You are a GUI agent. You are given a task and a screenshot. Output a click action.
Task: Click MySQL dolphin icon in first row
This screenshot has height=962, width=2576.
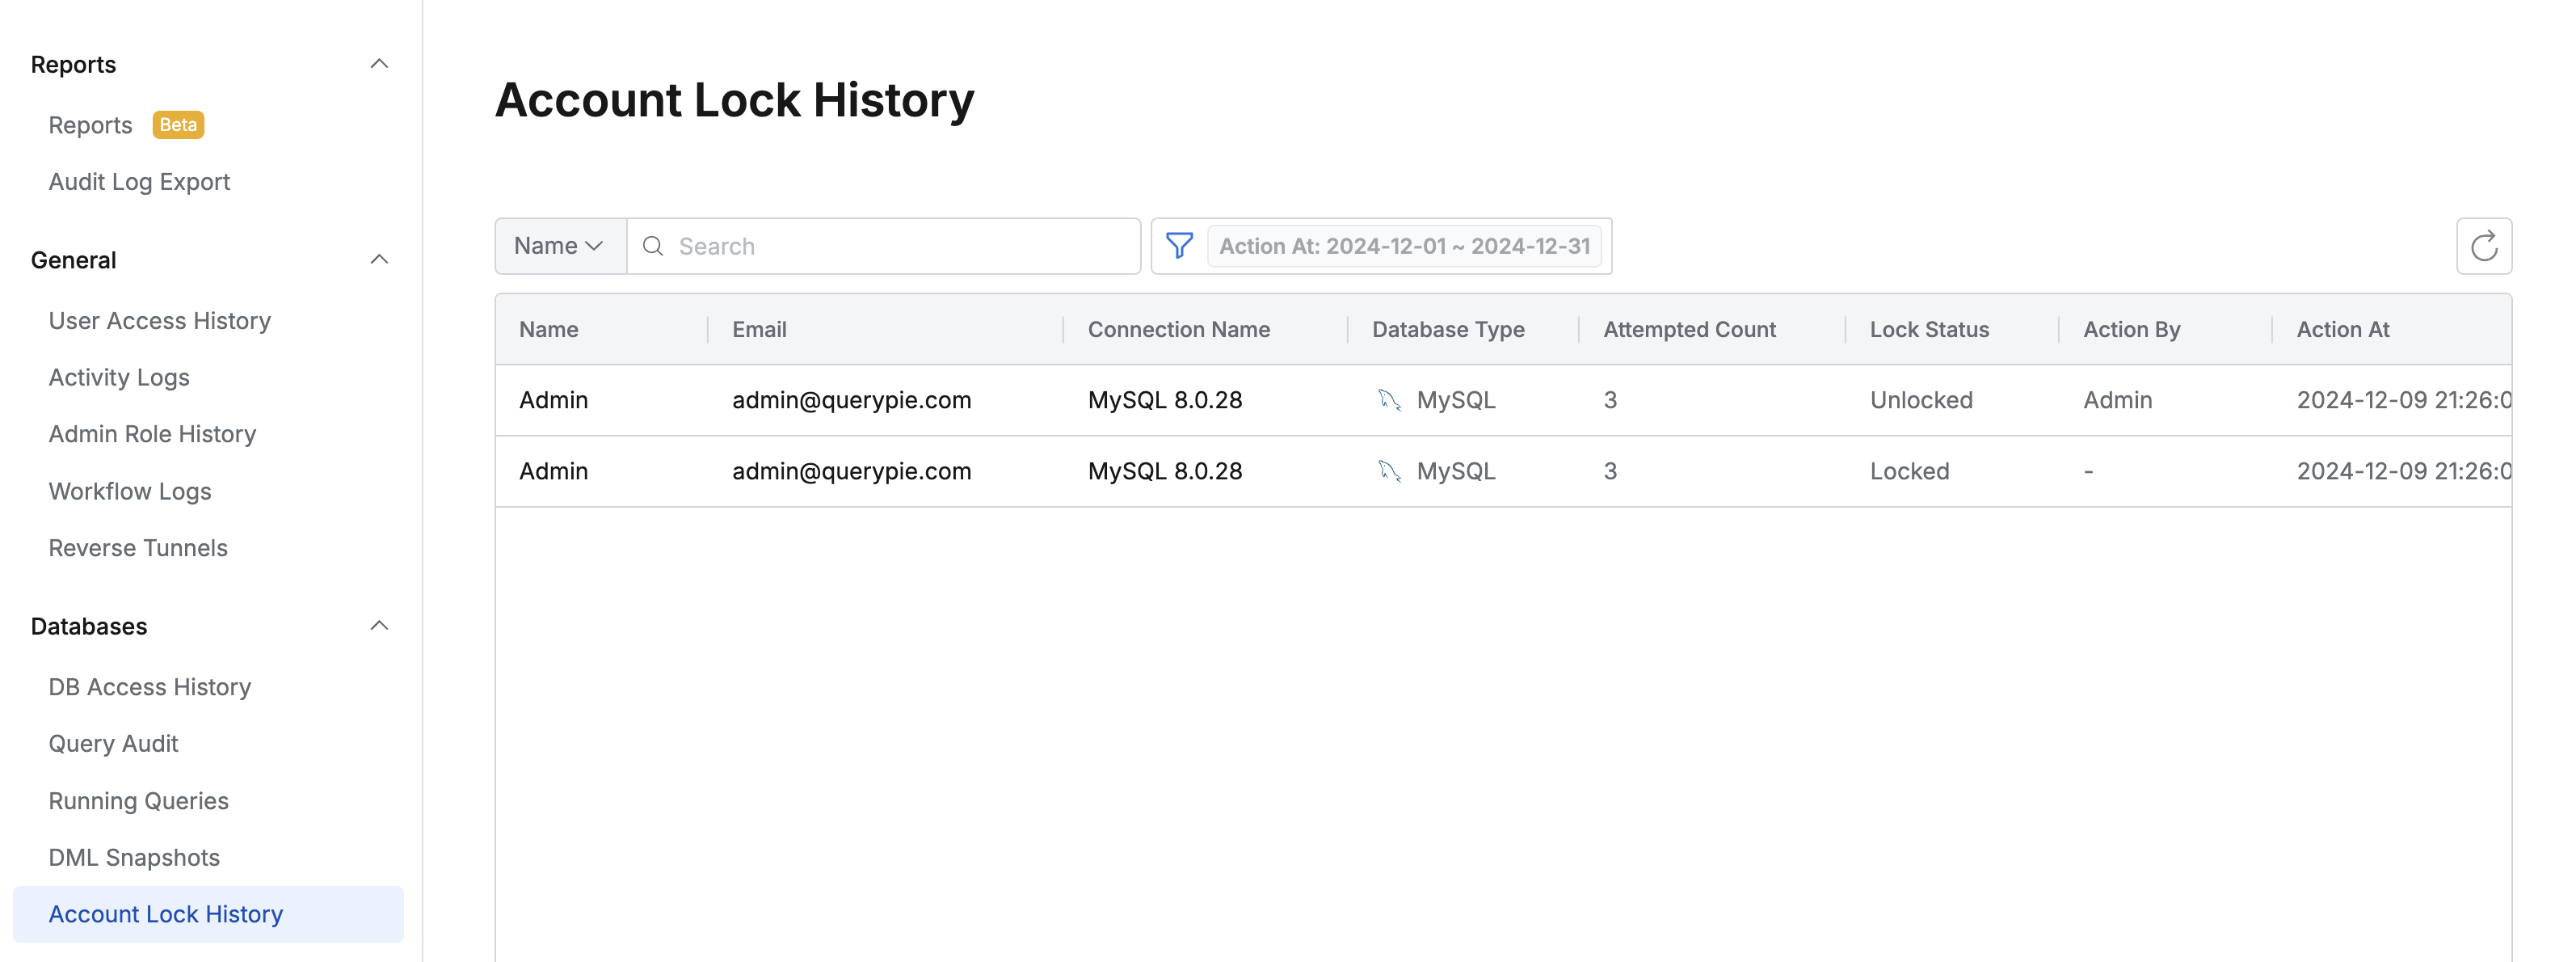coord(1389,400)
